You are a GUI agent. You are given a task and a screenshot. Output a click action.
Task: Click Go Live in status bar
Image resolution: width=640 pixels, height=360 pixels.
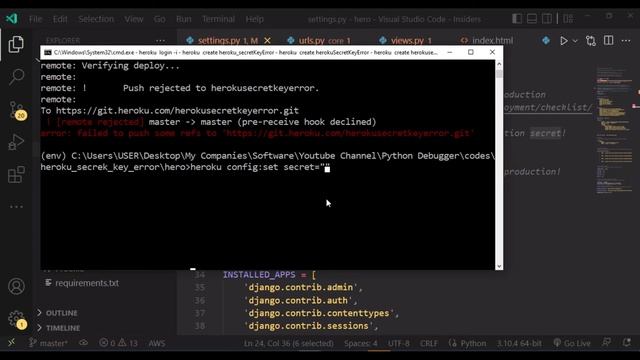point(572,343)
